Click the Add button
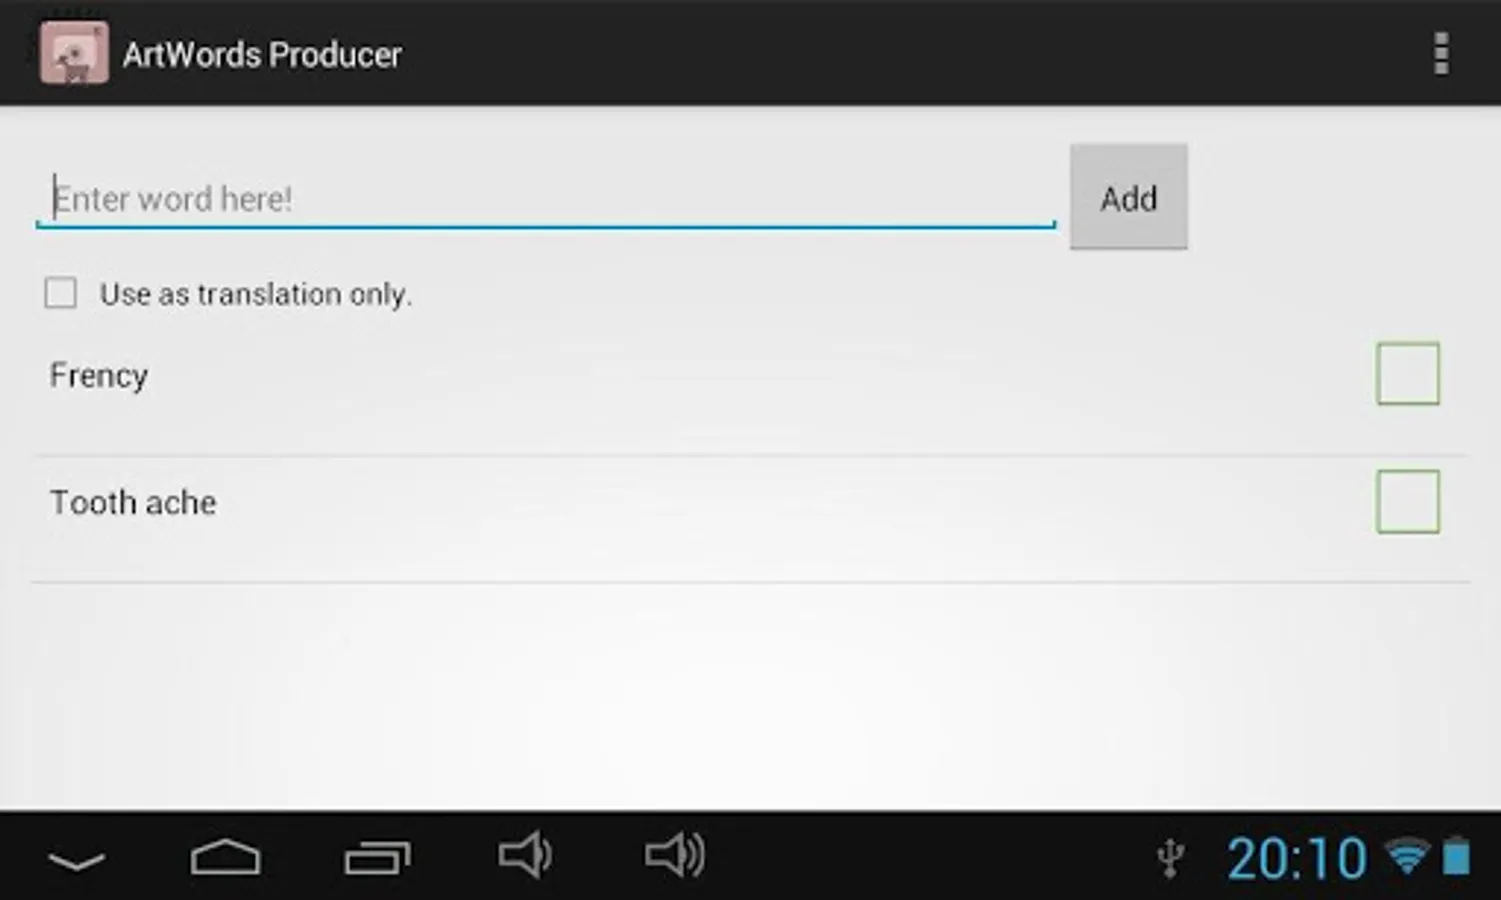The height and width of the screenshot is (900, 1501). pyautogui.click(x=1129, y=197)
